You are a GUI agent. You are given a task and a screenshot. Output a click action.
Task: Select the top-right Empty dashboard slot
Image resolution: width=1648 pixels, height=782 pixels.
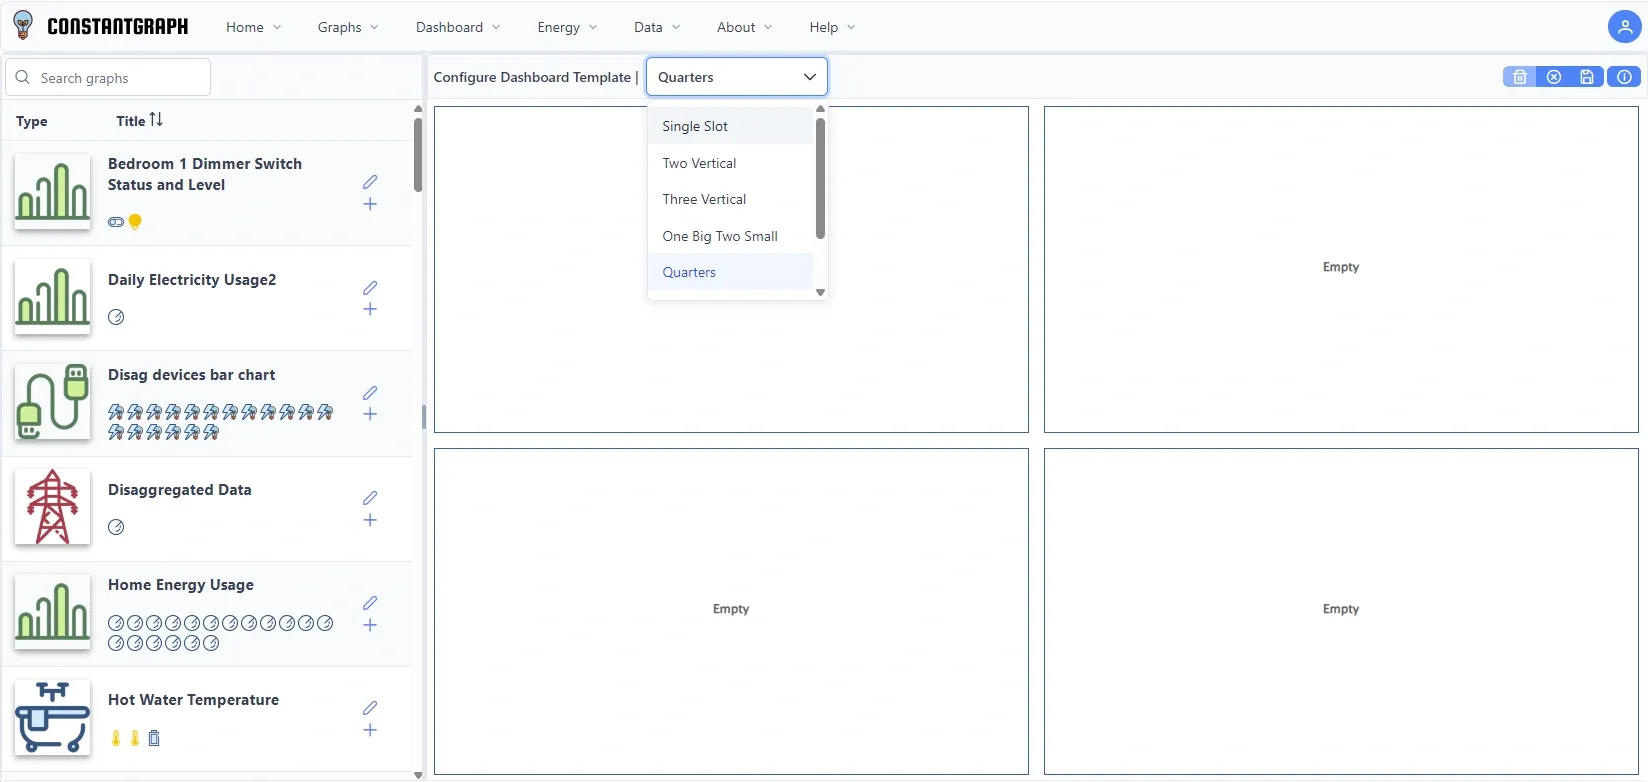[x=1341, y=270]
